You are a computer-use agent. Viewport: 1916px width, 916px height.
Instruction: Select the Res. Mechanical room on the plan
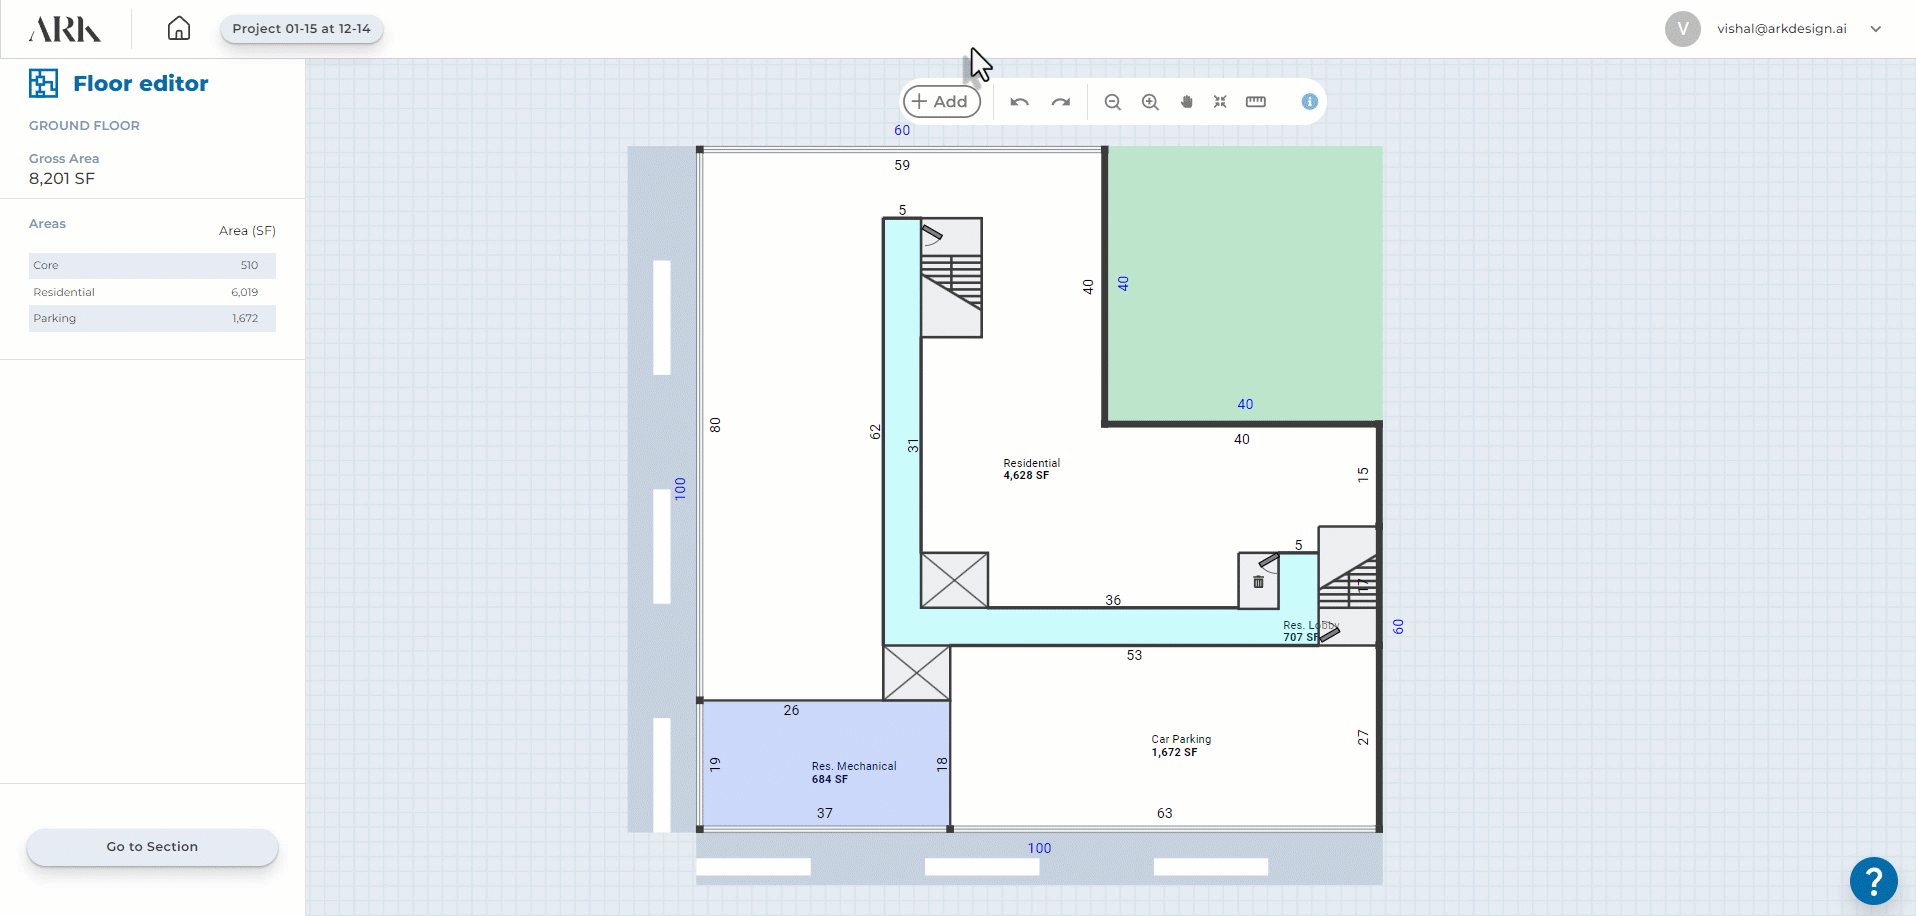point(825,765)
